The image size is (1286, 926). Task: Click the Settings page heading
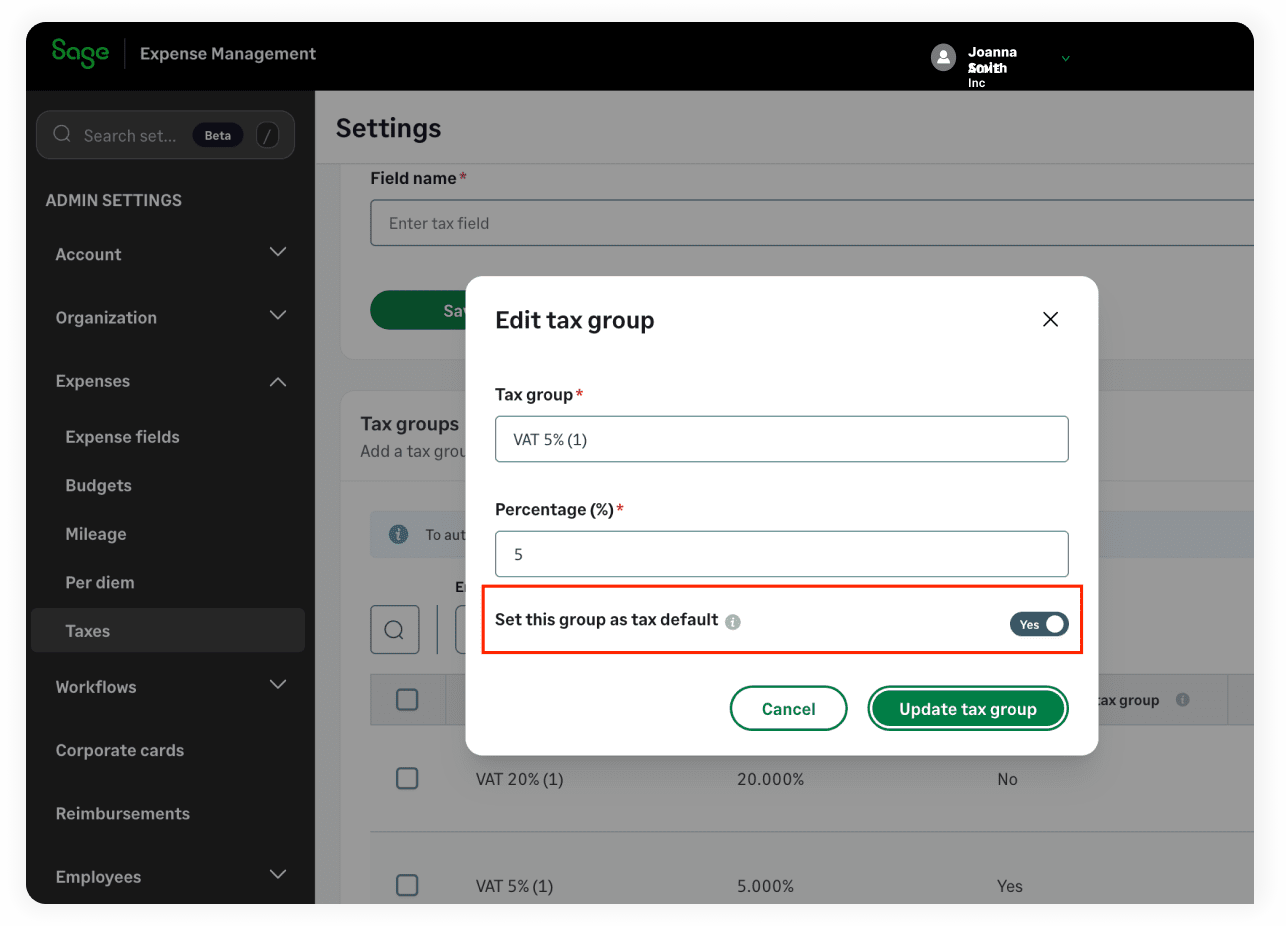[388, 128]
